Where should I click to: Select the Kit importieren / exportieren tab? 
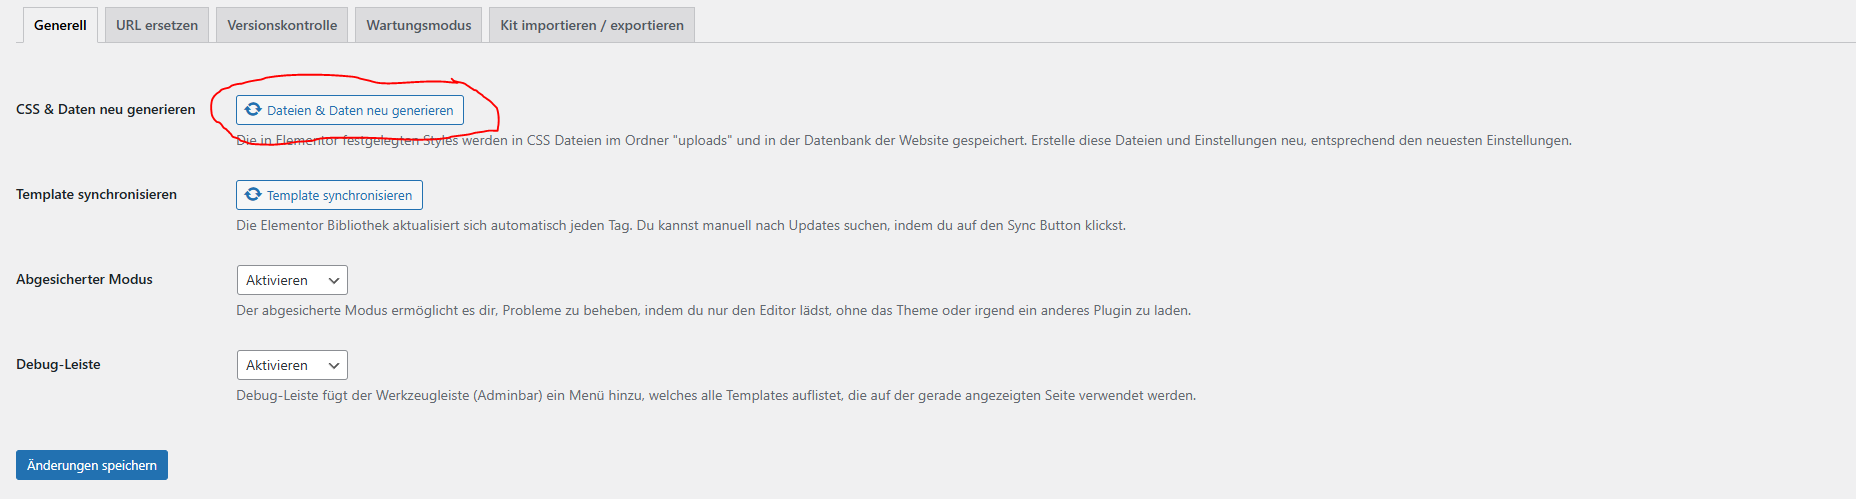tap(592, 25)
